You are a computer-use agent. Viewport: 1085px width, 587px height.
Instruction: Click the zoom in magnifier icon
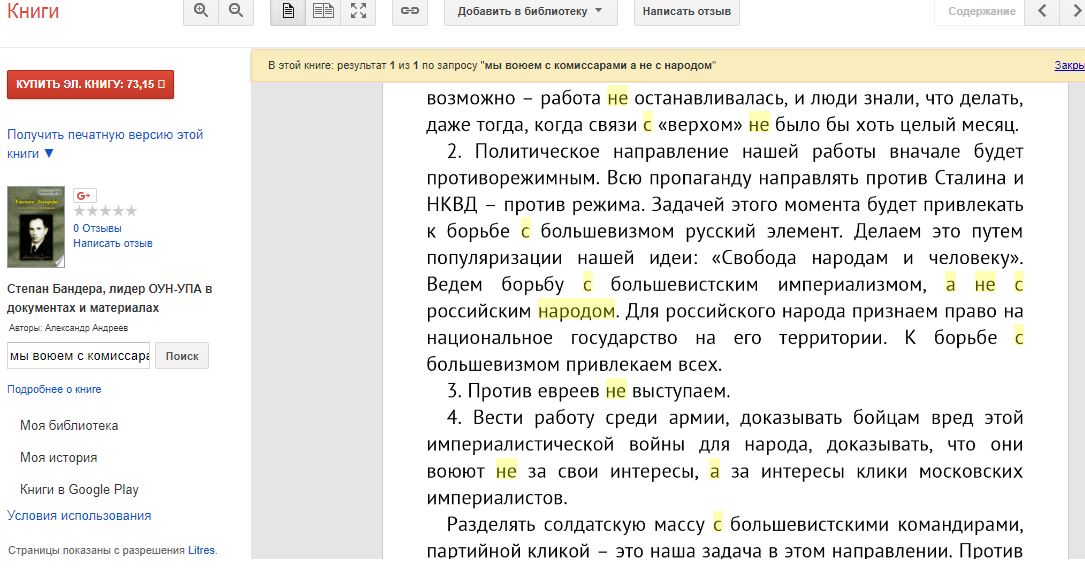click(201, 11)
